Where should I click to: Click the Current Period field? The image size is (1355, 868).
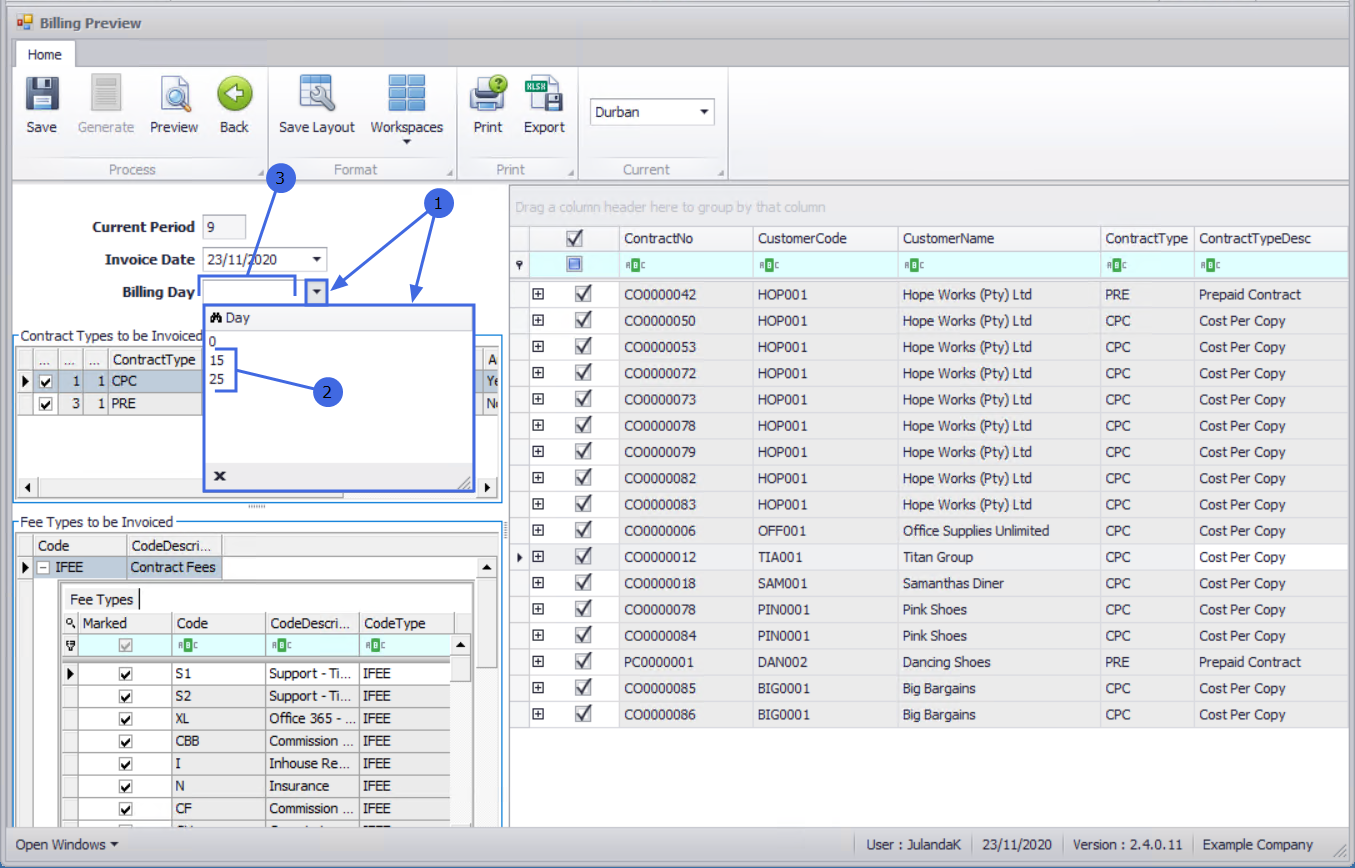223,227
